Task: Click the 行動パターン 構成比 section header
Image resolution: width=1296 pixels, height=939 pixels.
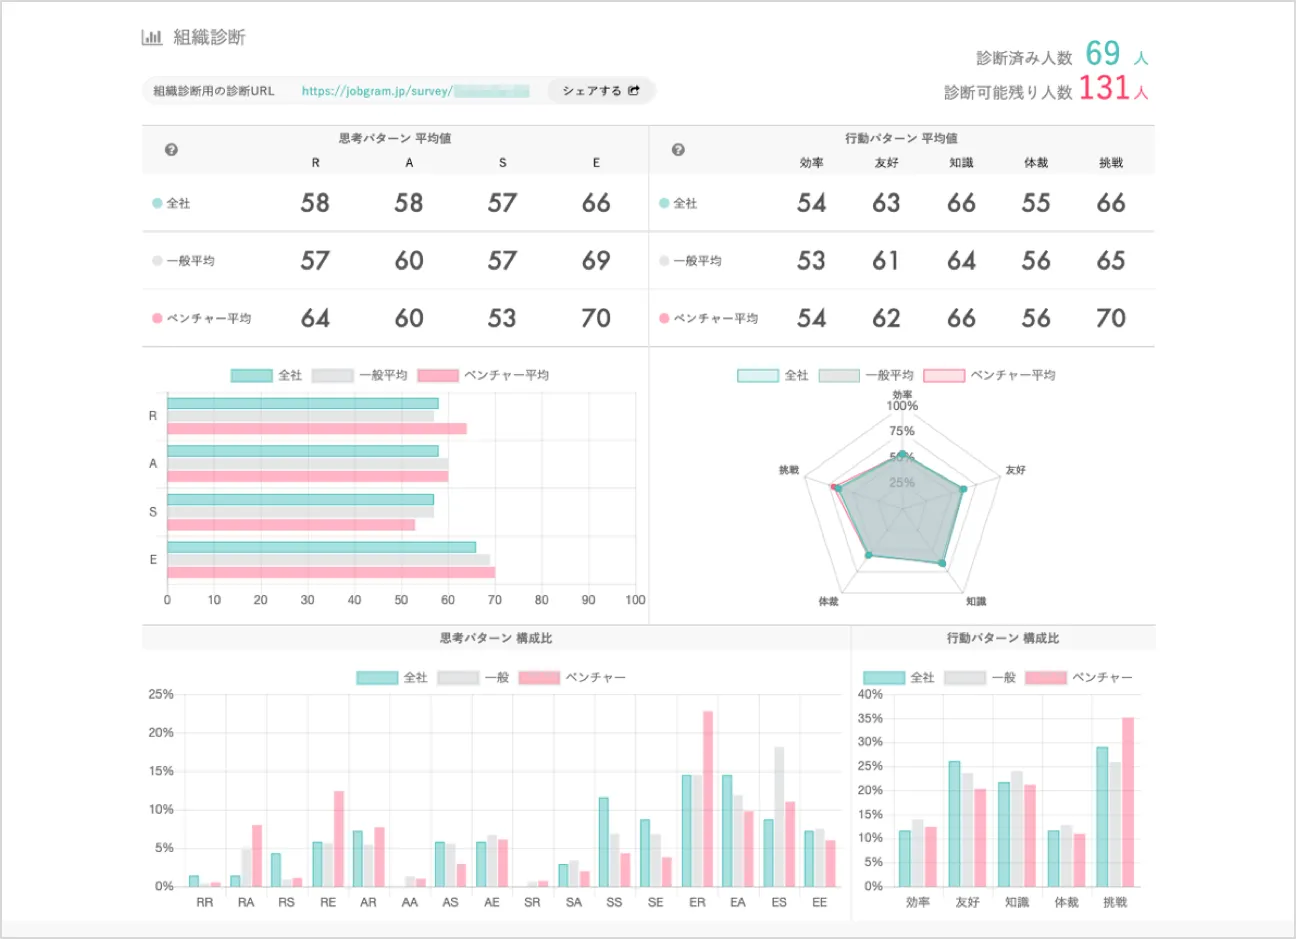Action: coord(1002,638)
